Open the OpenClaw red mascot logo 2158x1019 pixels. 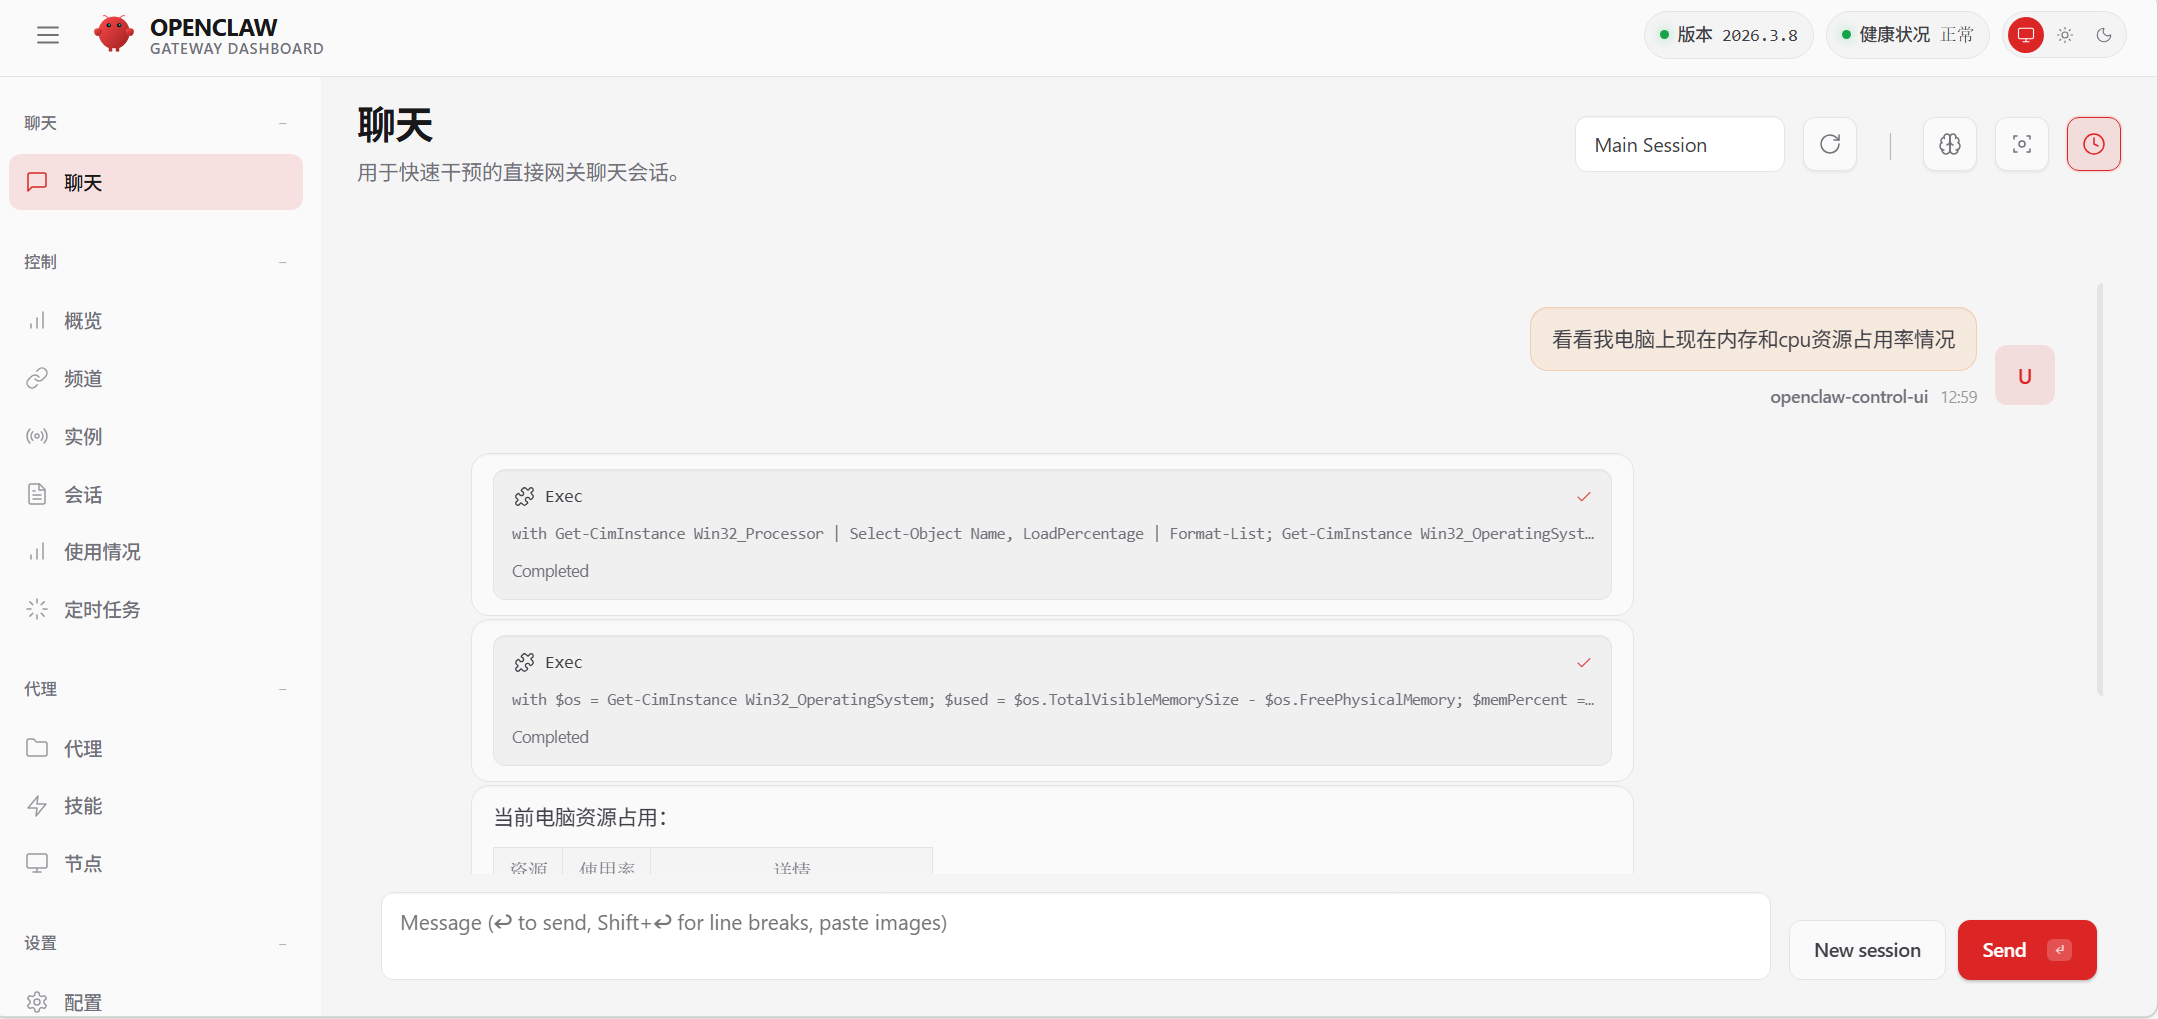pos(114,34)
